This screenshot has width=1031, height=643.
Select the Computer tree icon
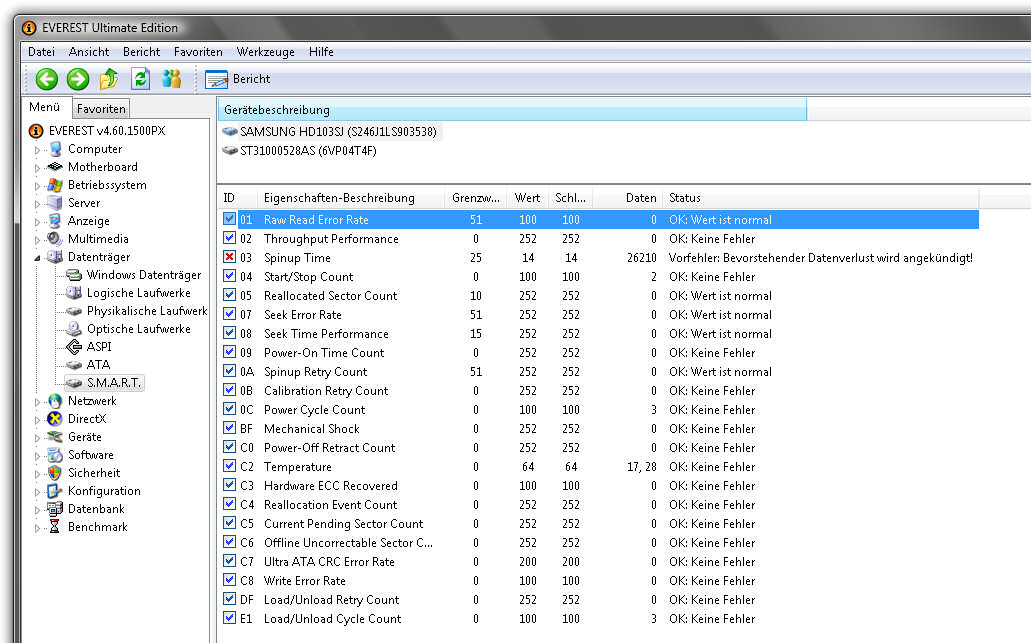pyautogui.click(x=55, y=149)
